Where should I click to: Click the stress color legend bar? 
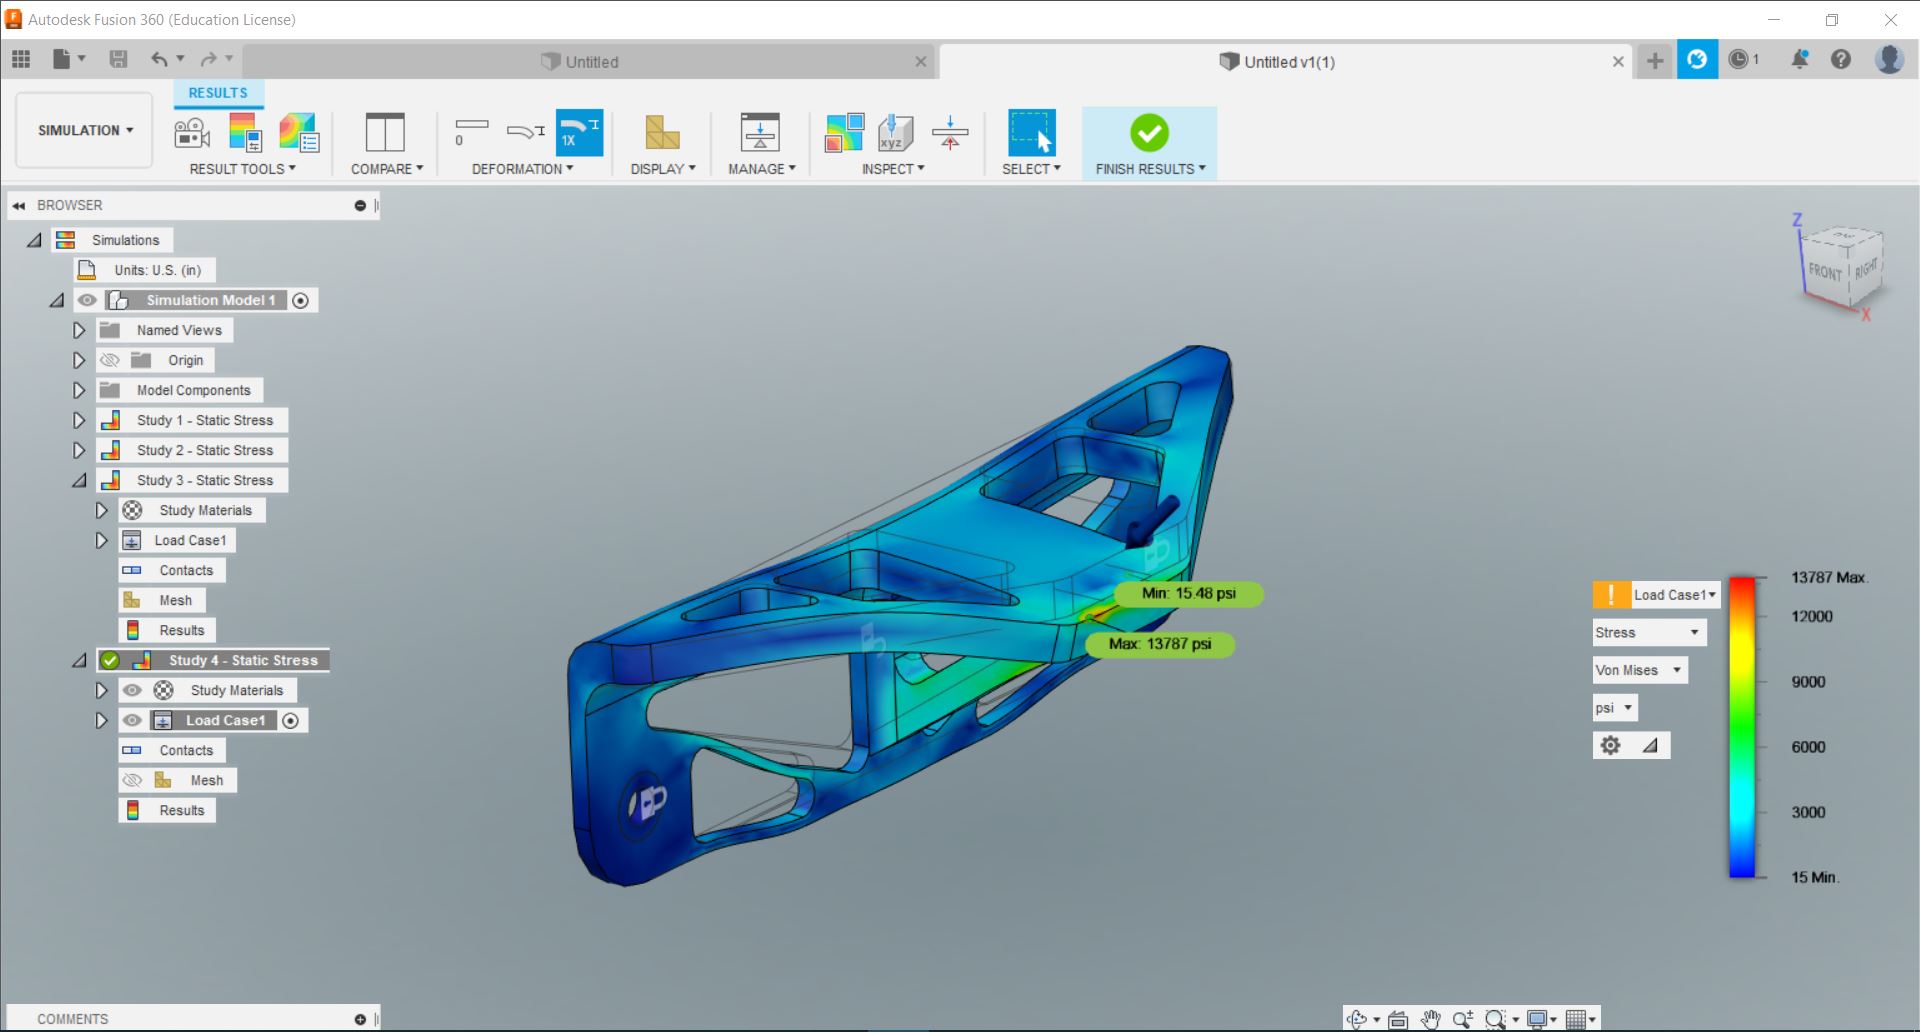point(1742,727)
